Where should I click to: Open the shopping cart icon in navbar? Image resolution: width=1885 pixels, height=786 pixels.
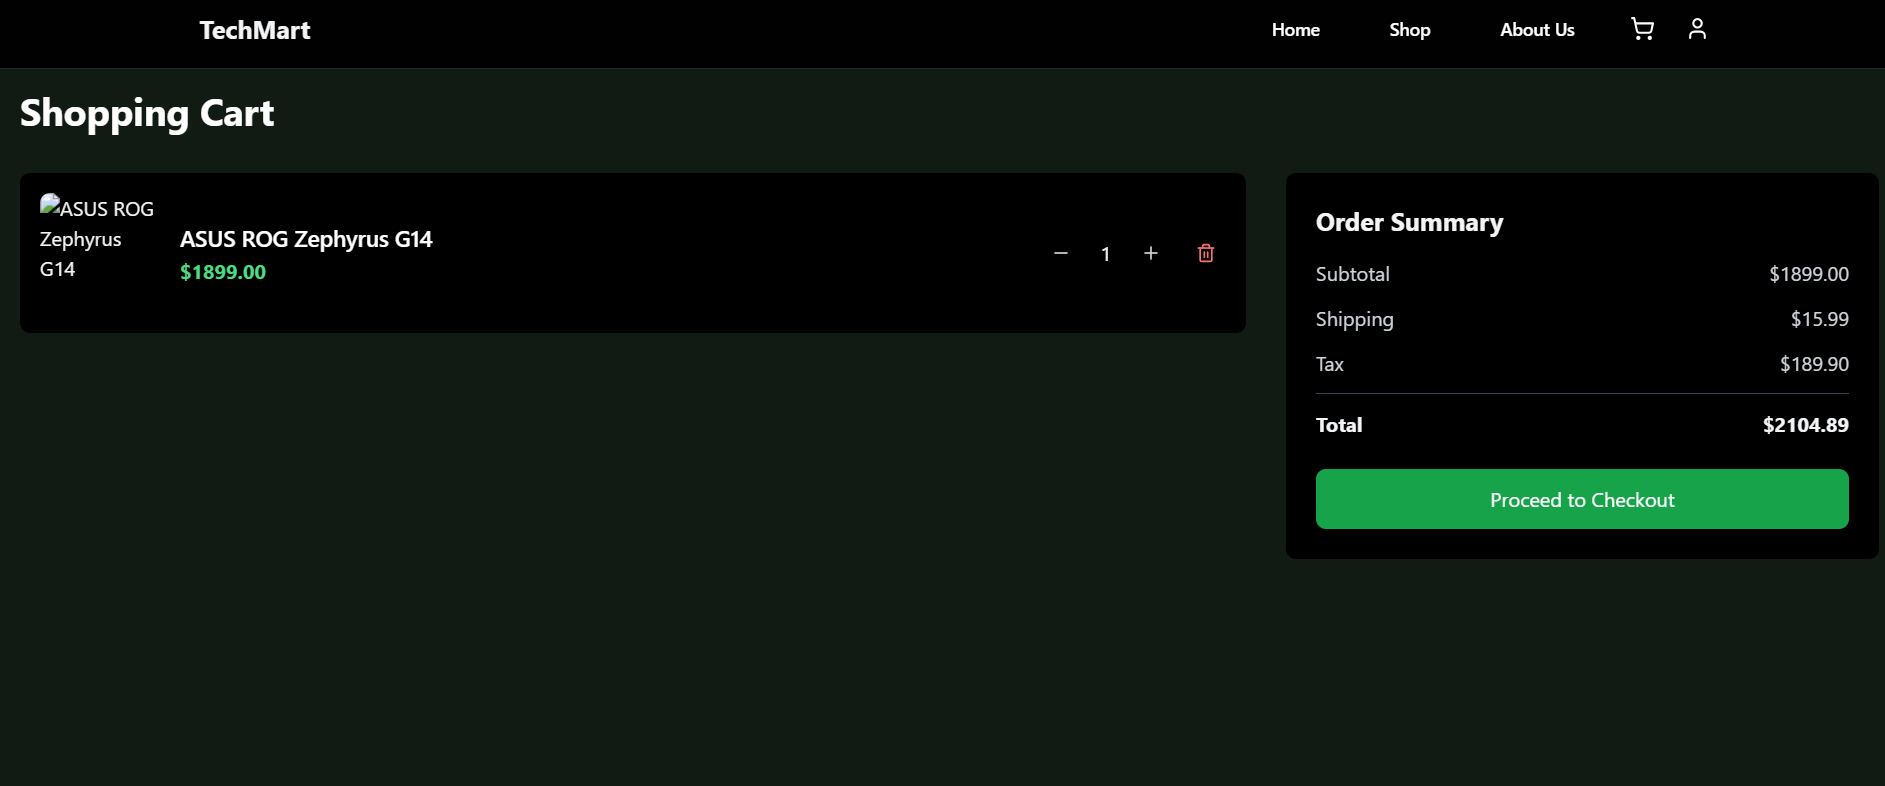(1642, 29)
